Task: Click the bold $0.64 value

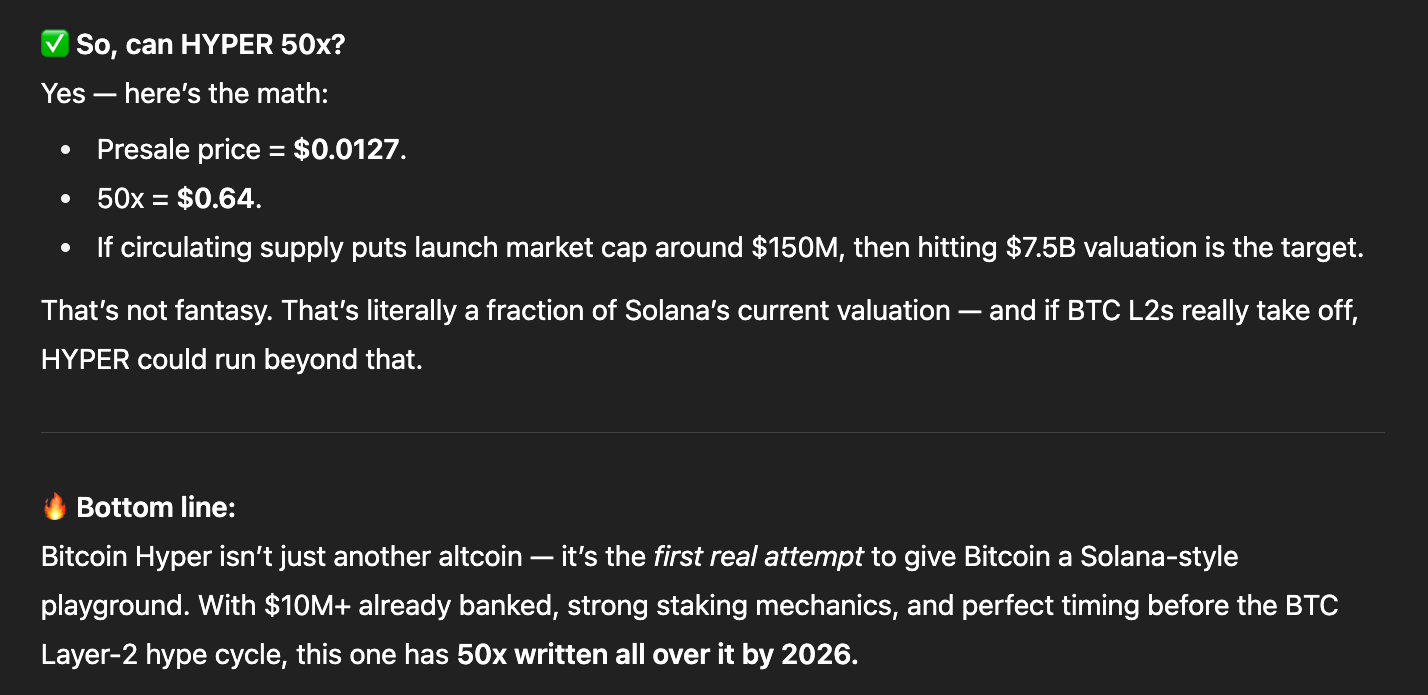Action: [216, 198]
